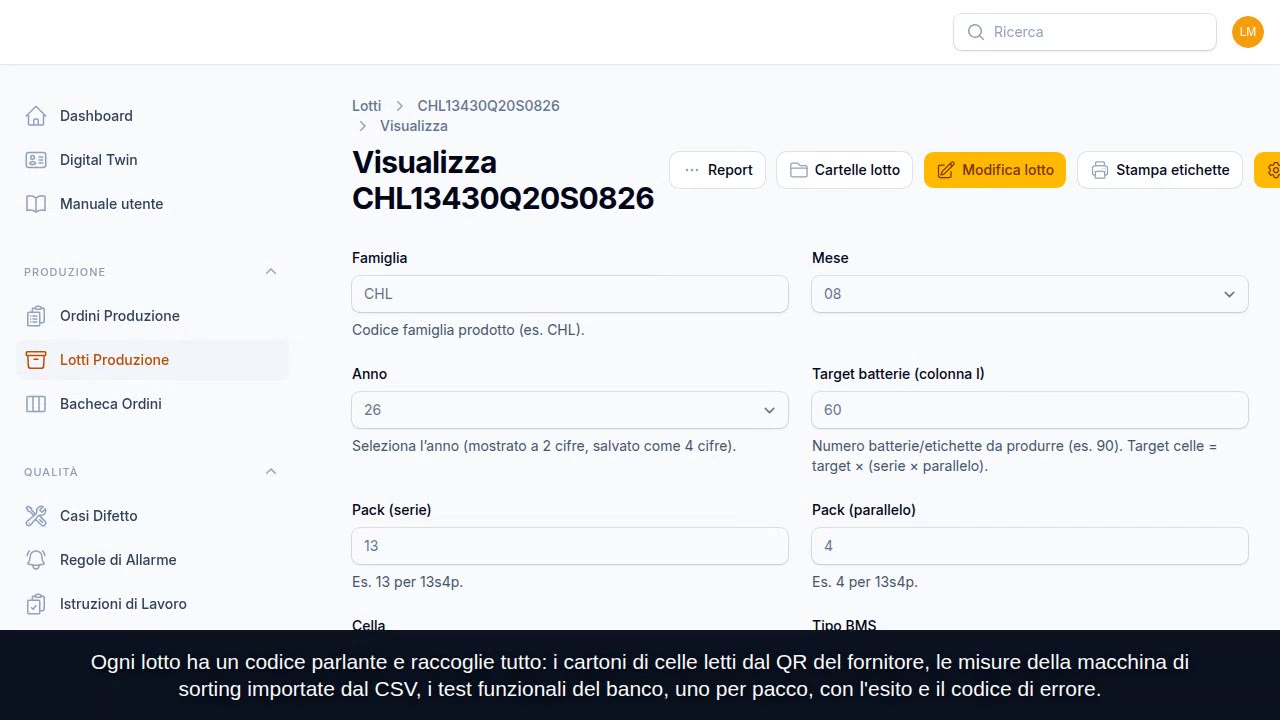Open the LM user avatar menu
Image resolution: width=1280 pixels, height=720 pixels.
click(1247, 32)
